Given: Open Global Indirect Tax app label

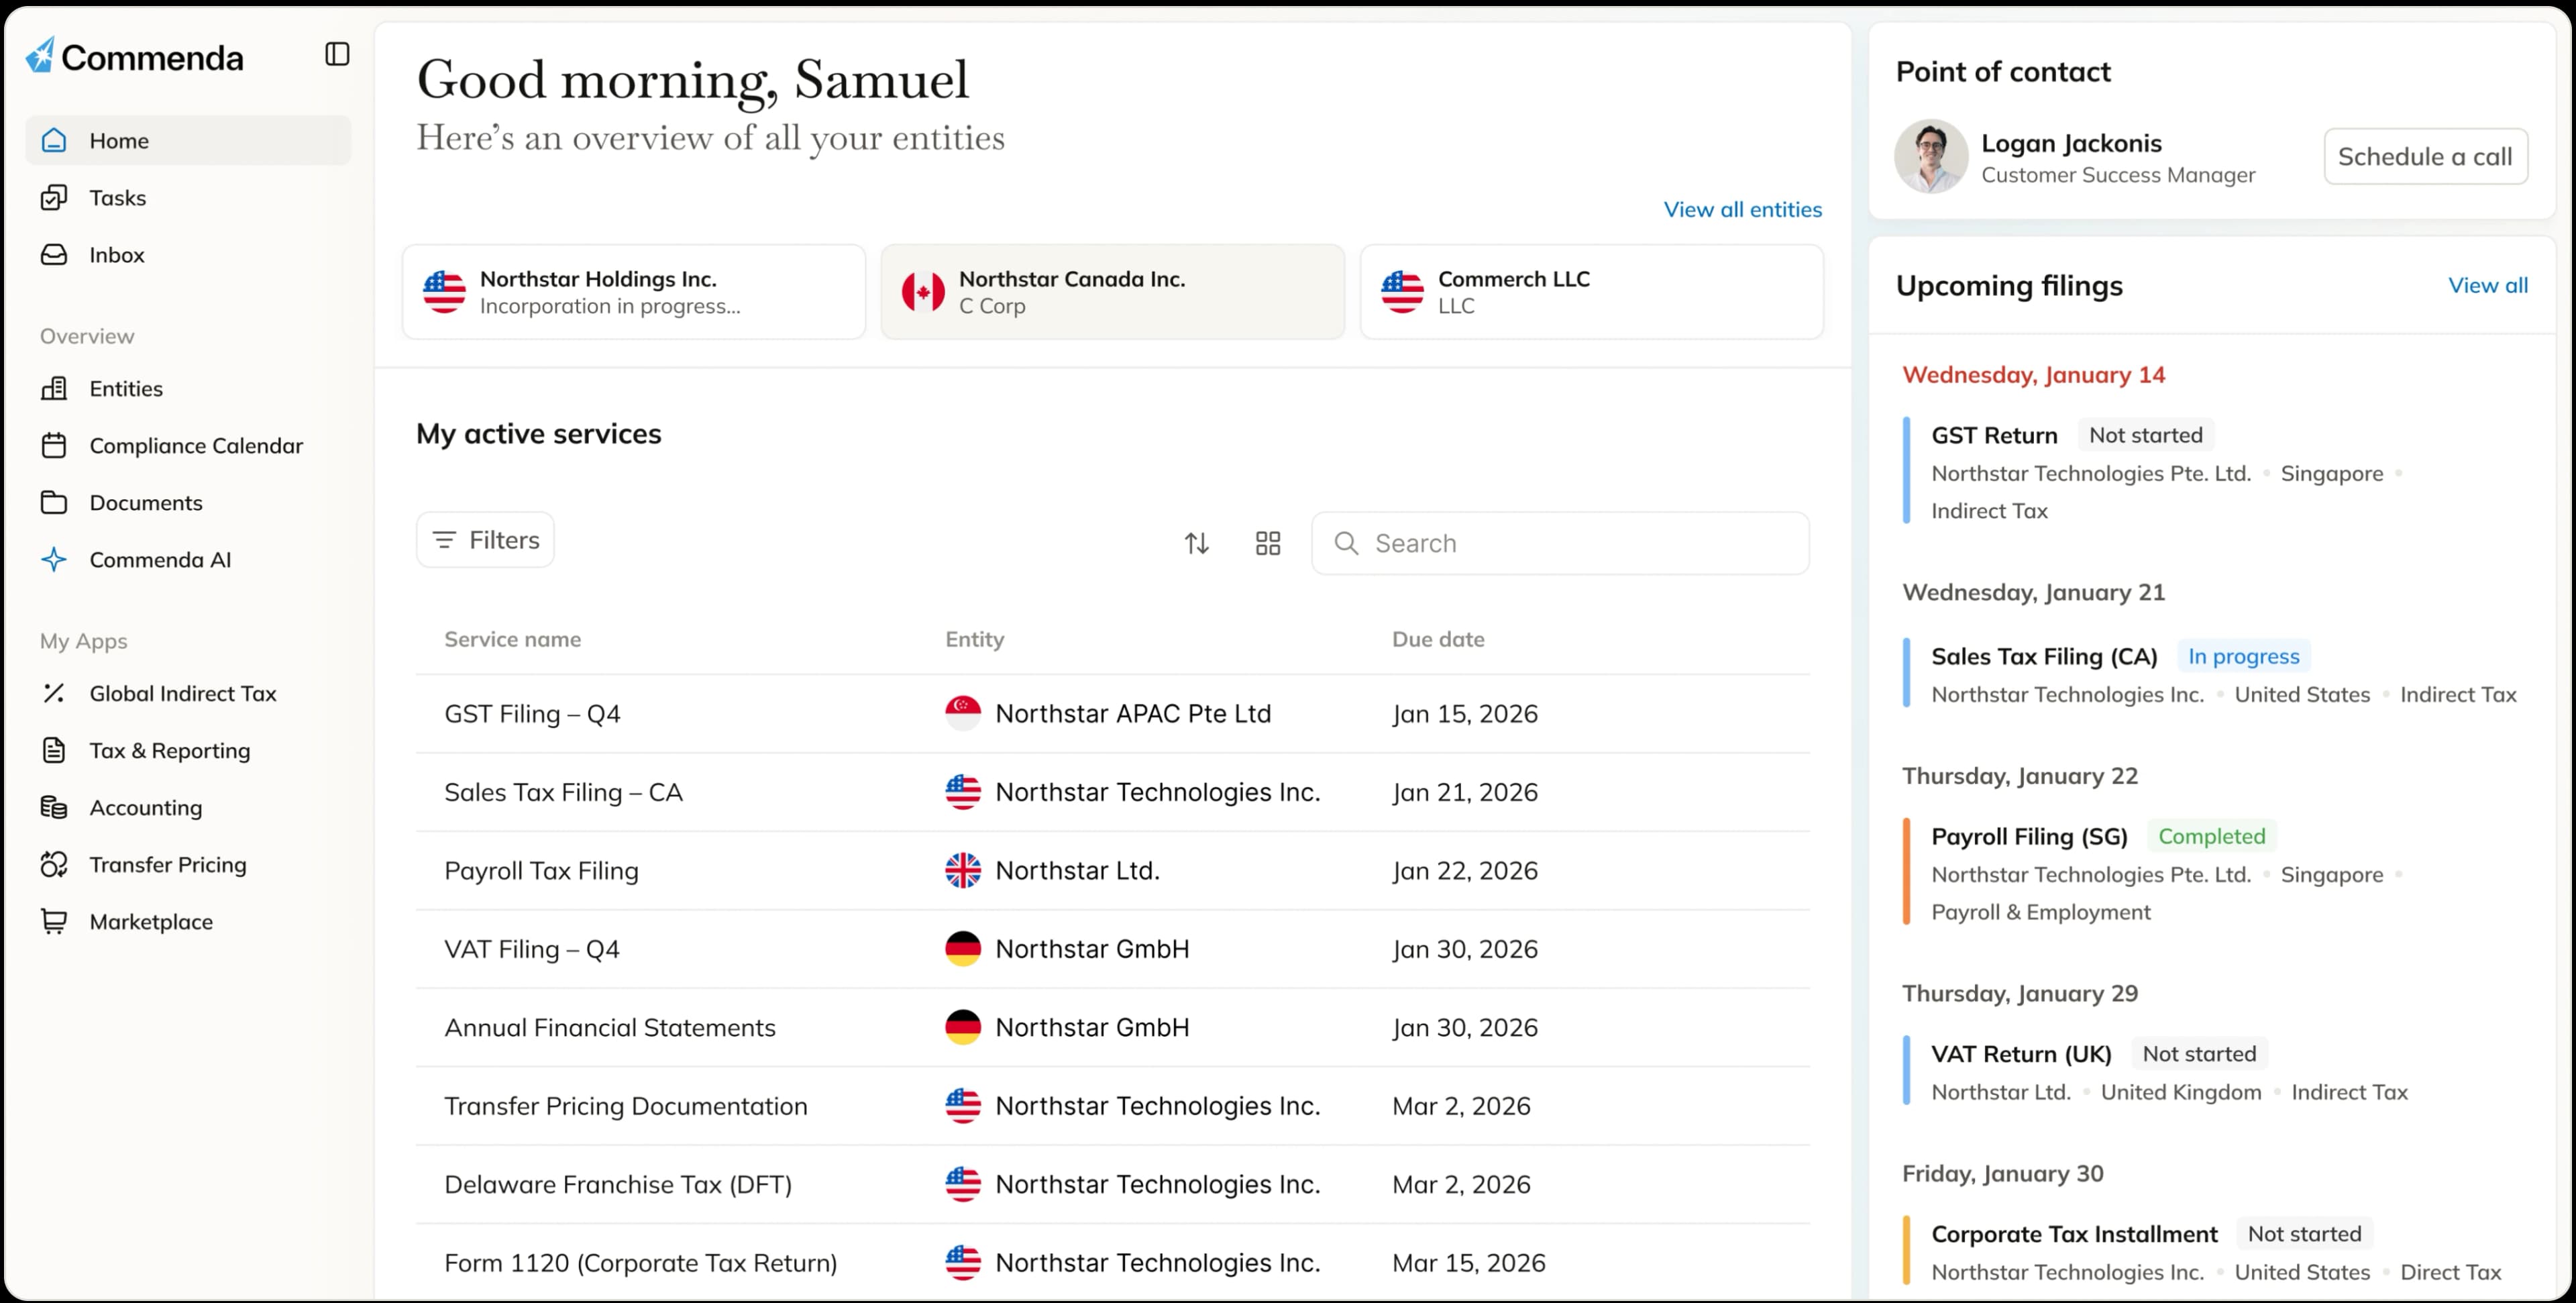Looking at the screenshot, I should pyautogui.click(x=183, y=694).
